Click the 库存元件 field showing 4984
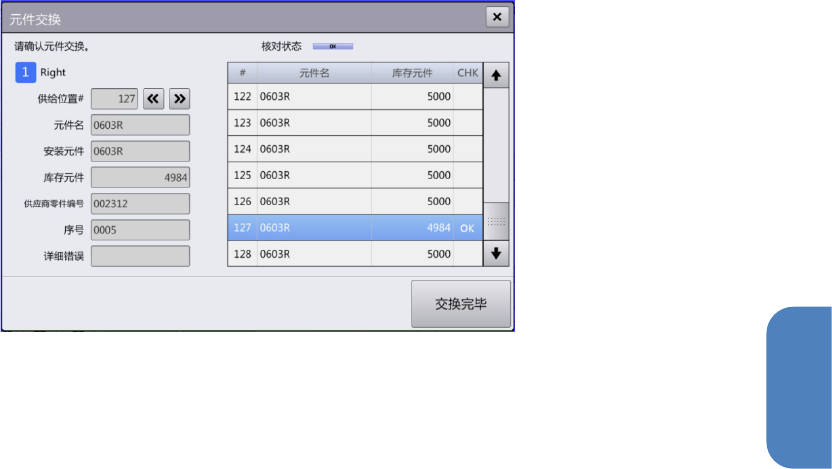This screenshot has height=469, width=832. [x=140, y=177]
